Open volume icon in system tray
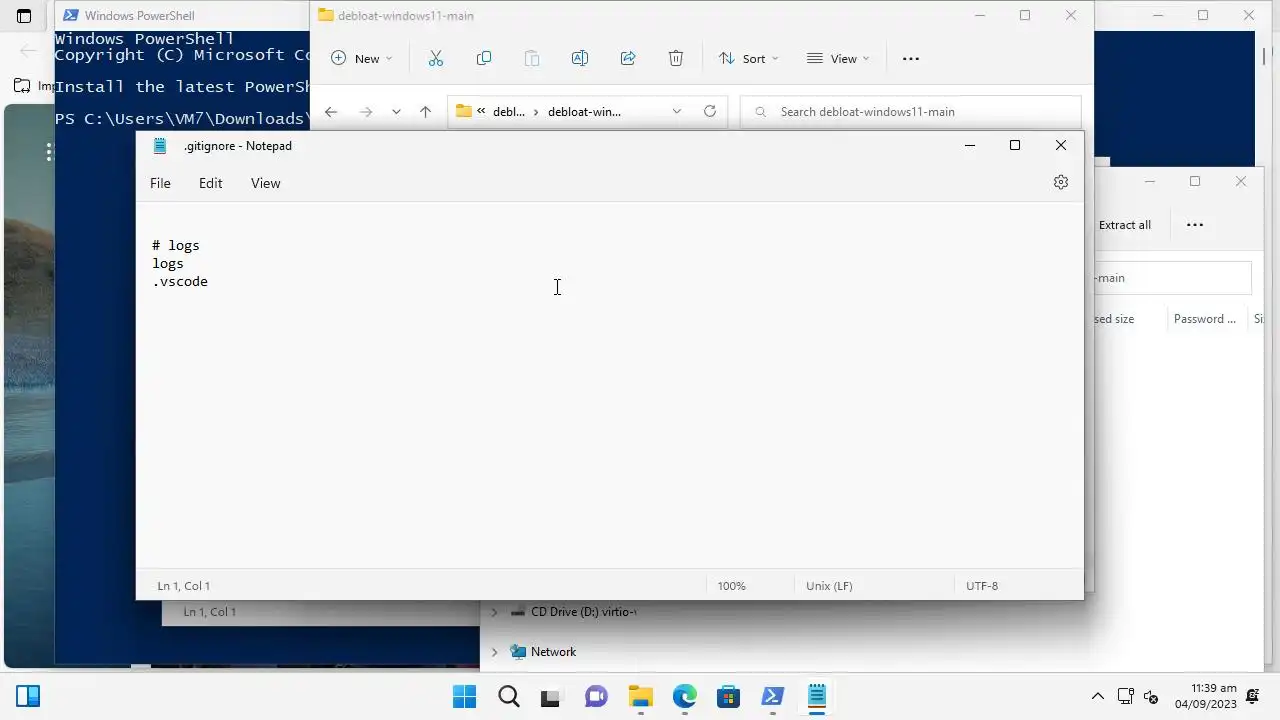Viewport: 1280px width, 720px height. (1151, 696)
